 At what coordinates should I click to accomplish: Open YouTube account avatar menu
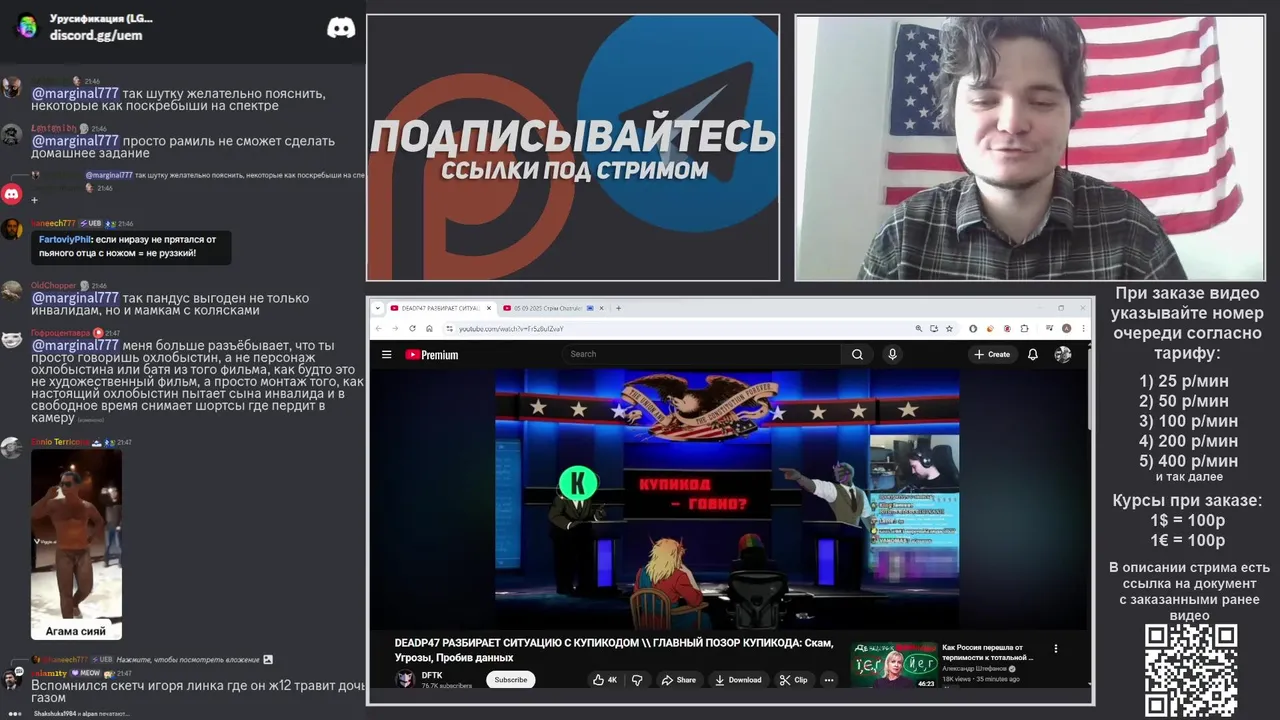point(1063,354)
